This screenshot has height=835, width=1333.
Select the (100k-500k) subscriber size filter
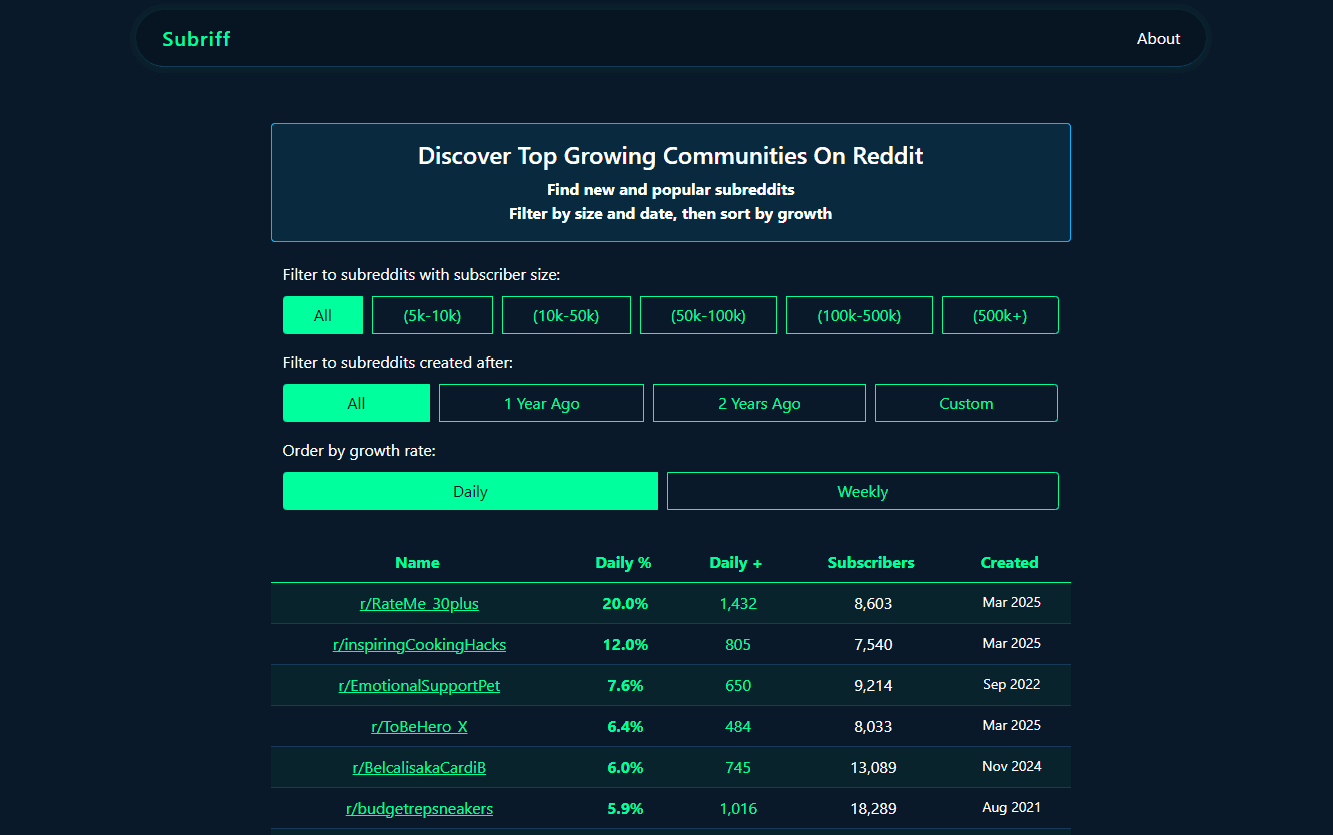tap(859, 314)
